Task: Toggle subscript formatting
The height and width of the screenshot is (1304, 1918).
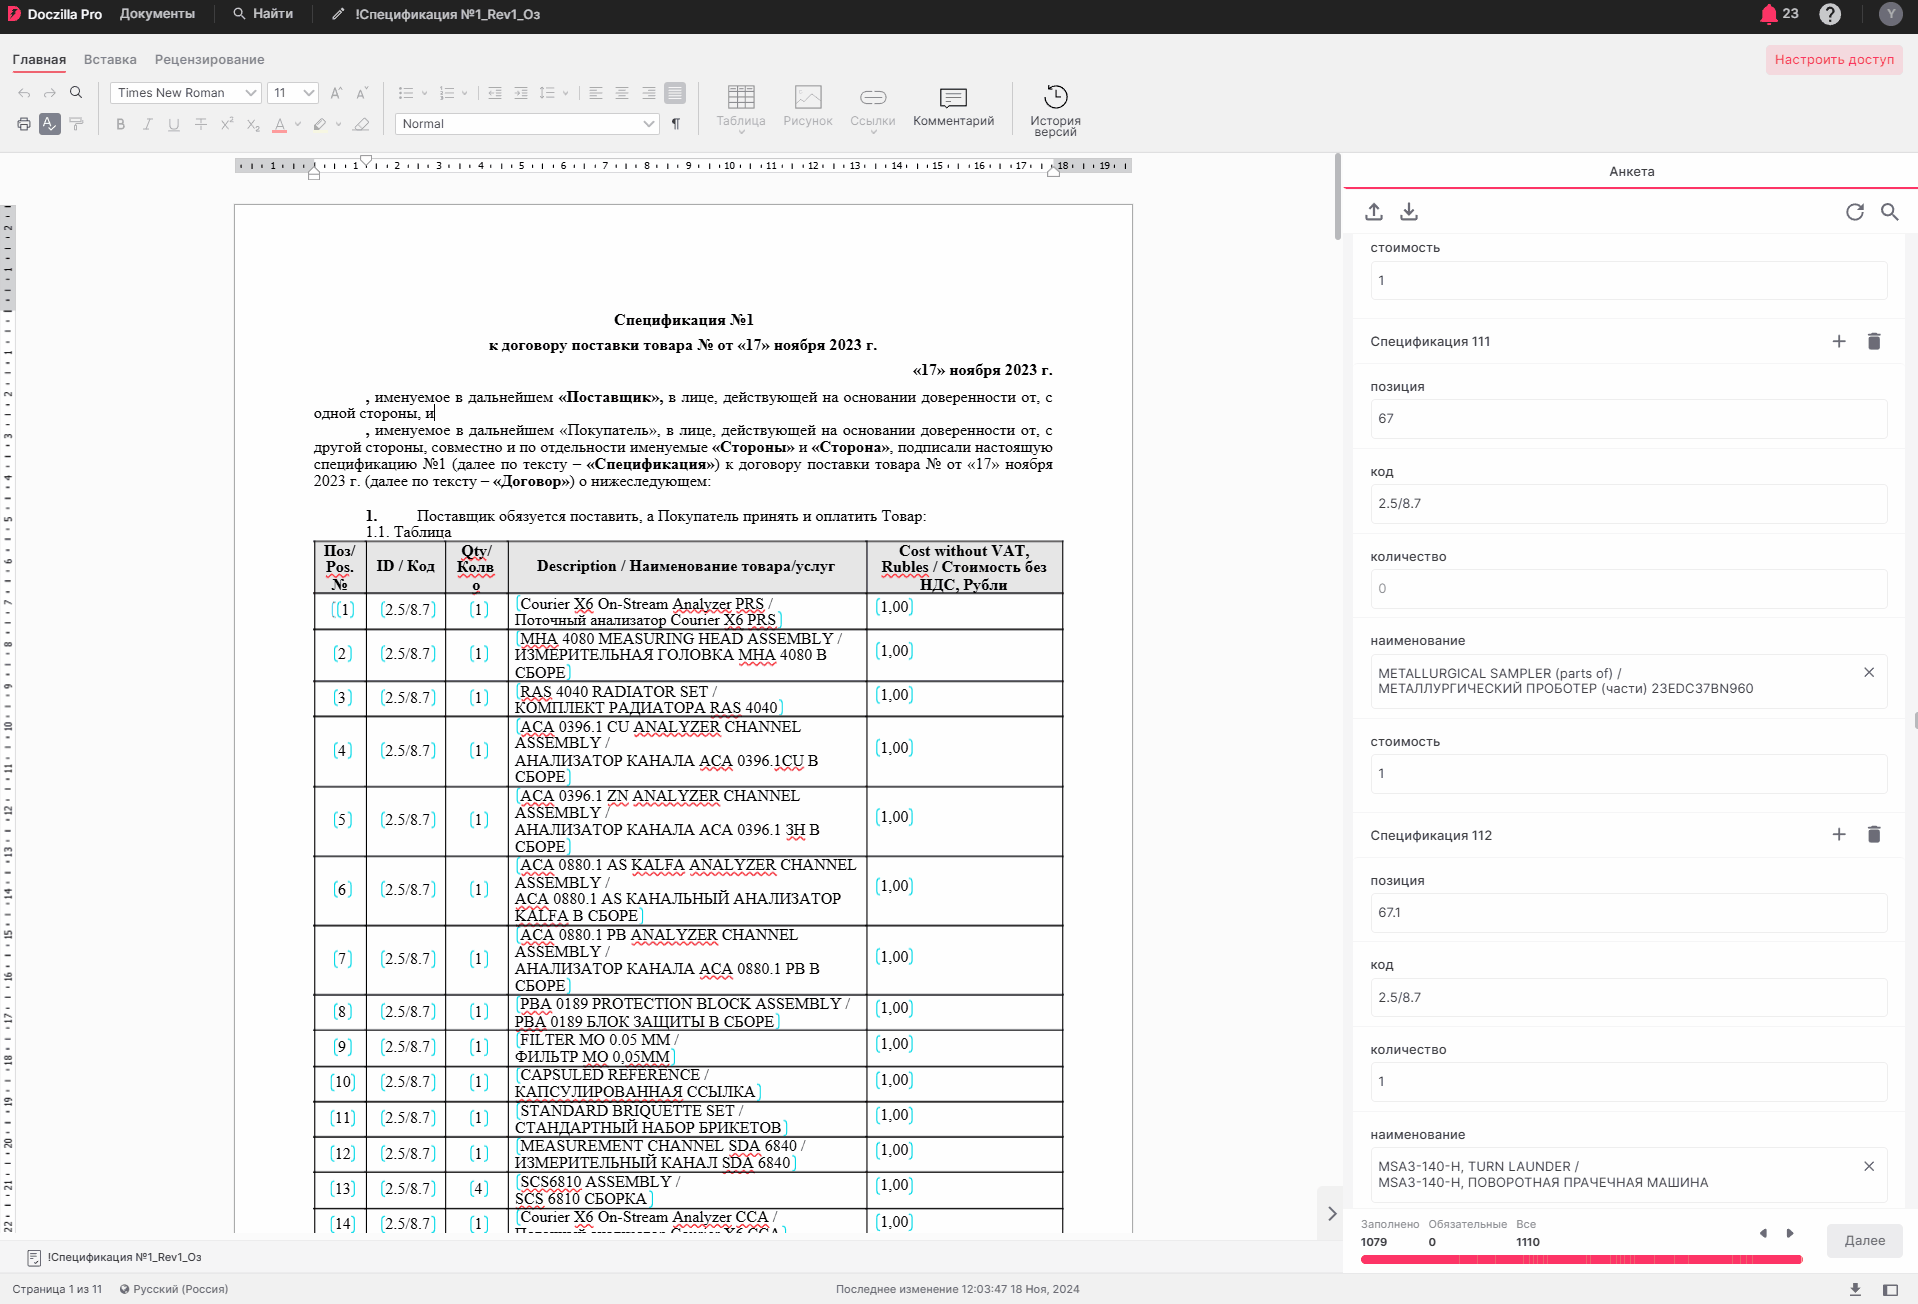Action: tap(253, 124)
